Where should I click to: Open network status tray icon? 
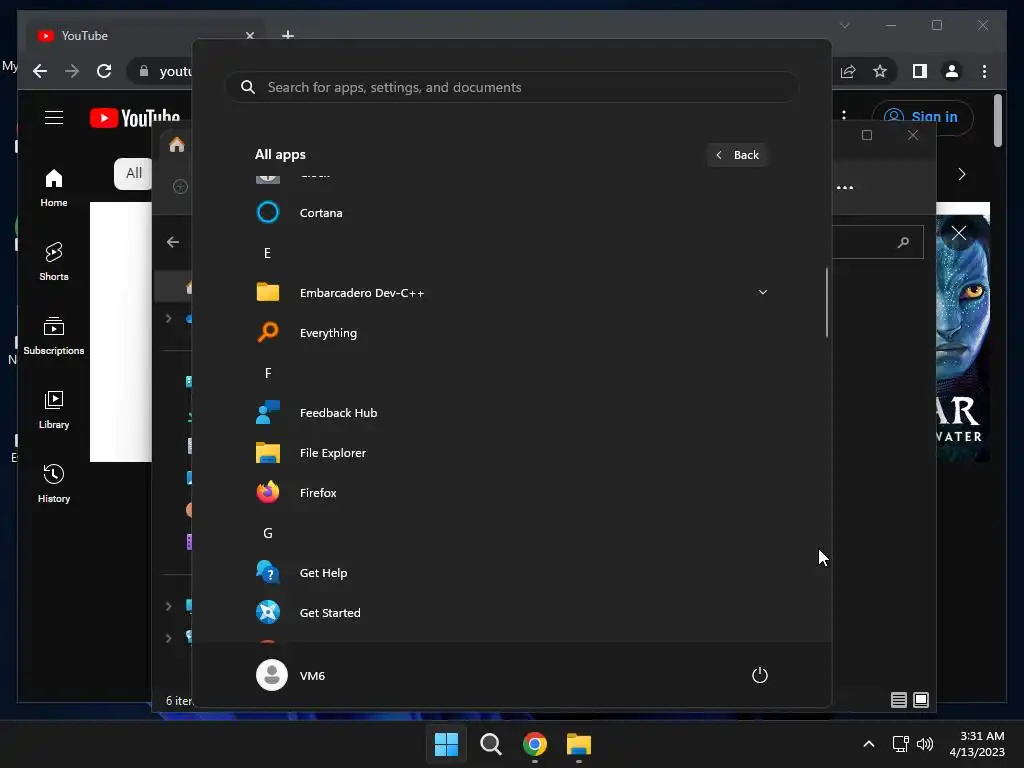tap(901, 744)
